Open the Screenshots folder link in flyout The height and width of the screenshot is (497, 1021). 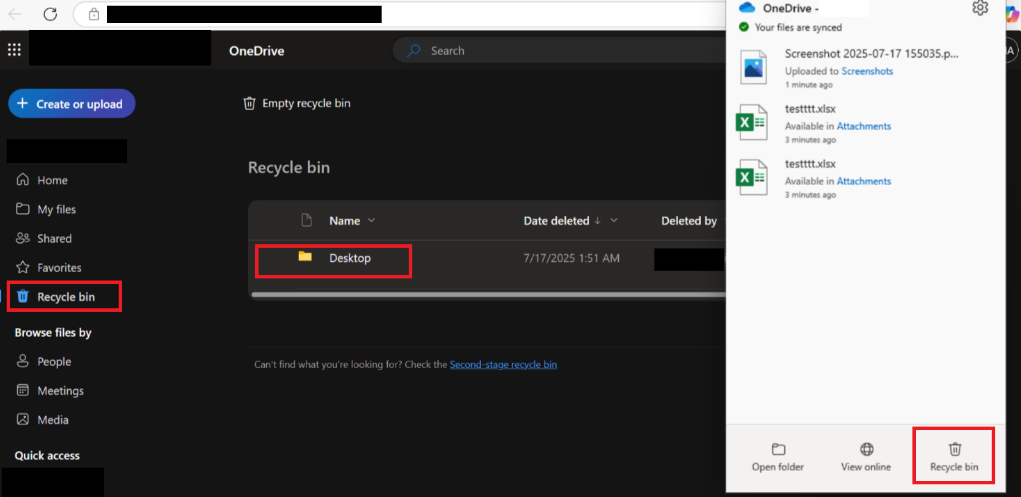coord(867,71)
